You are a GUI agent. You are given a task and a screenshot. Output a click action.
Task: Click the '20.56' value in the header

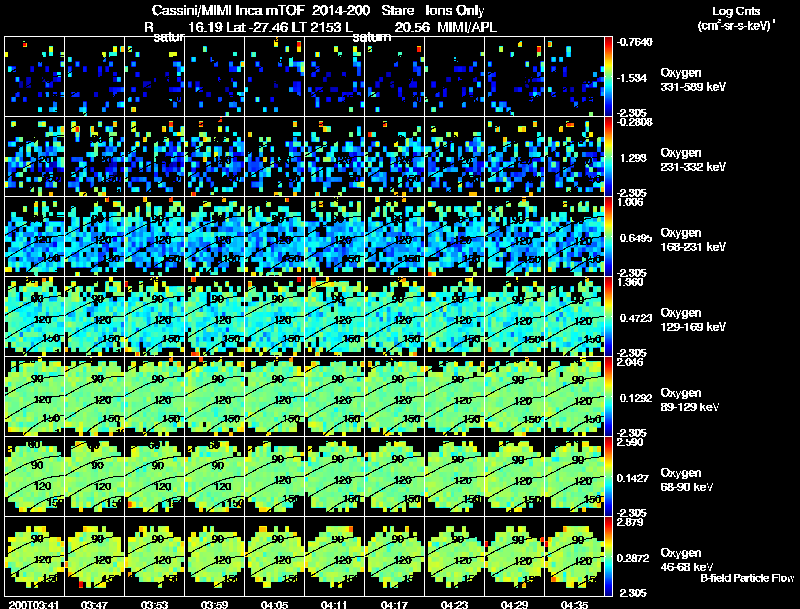tap(412, 27)
